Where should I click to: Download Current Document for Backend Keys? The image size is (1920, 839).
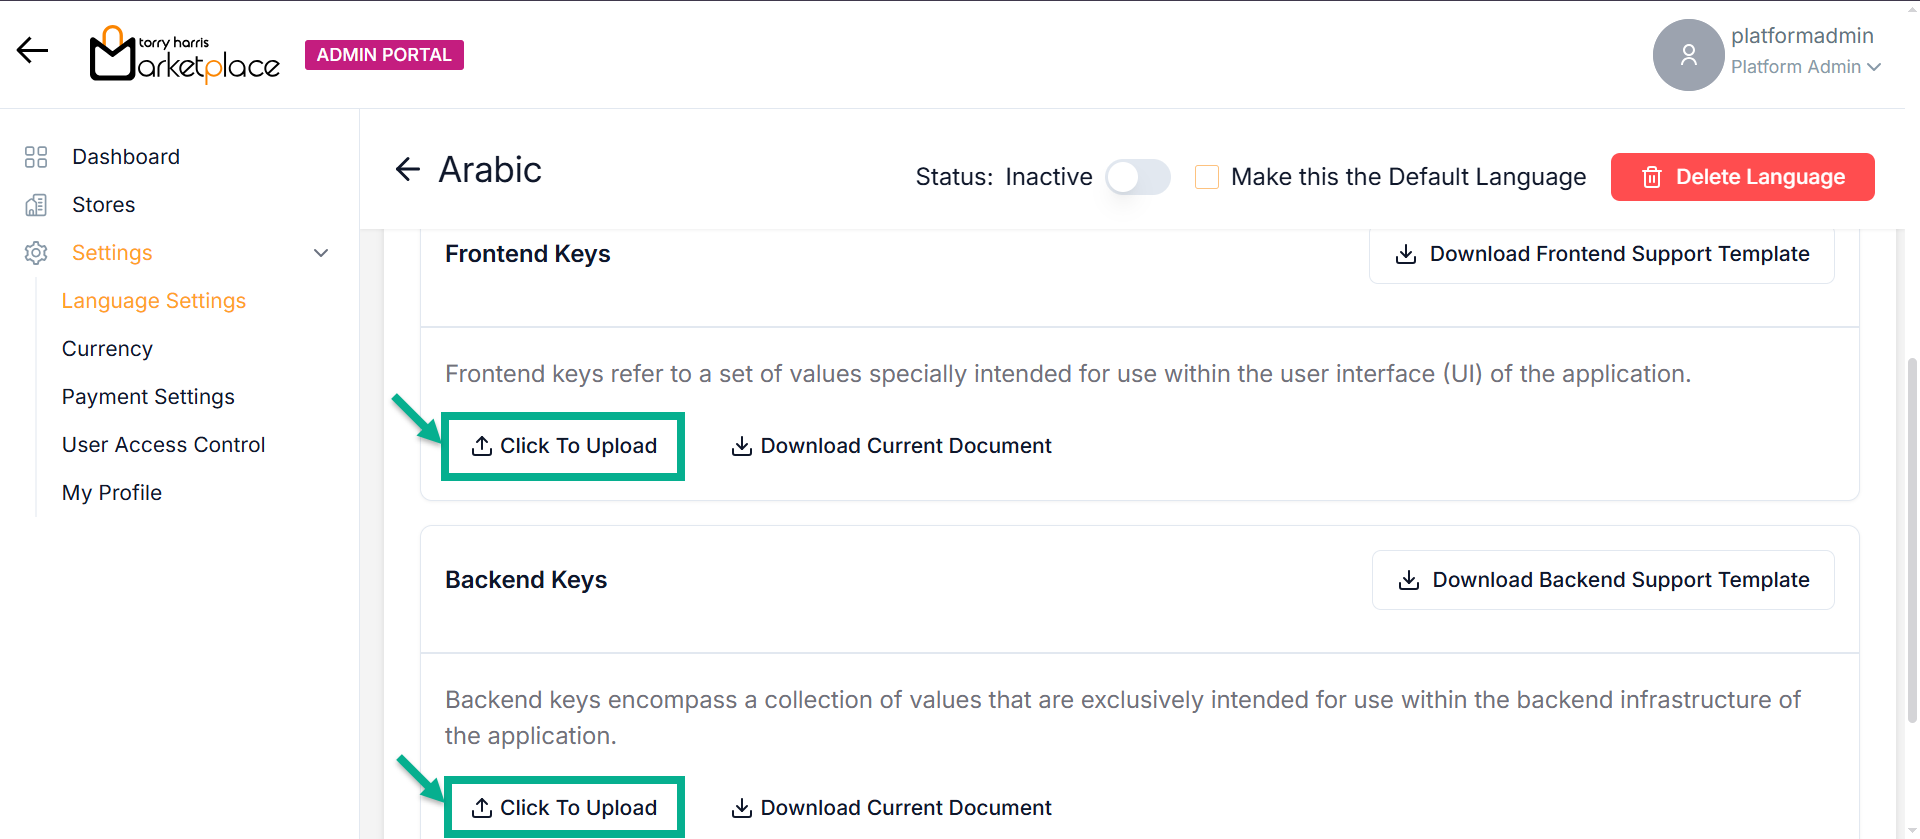(x=891, y=808)
